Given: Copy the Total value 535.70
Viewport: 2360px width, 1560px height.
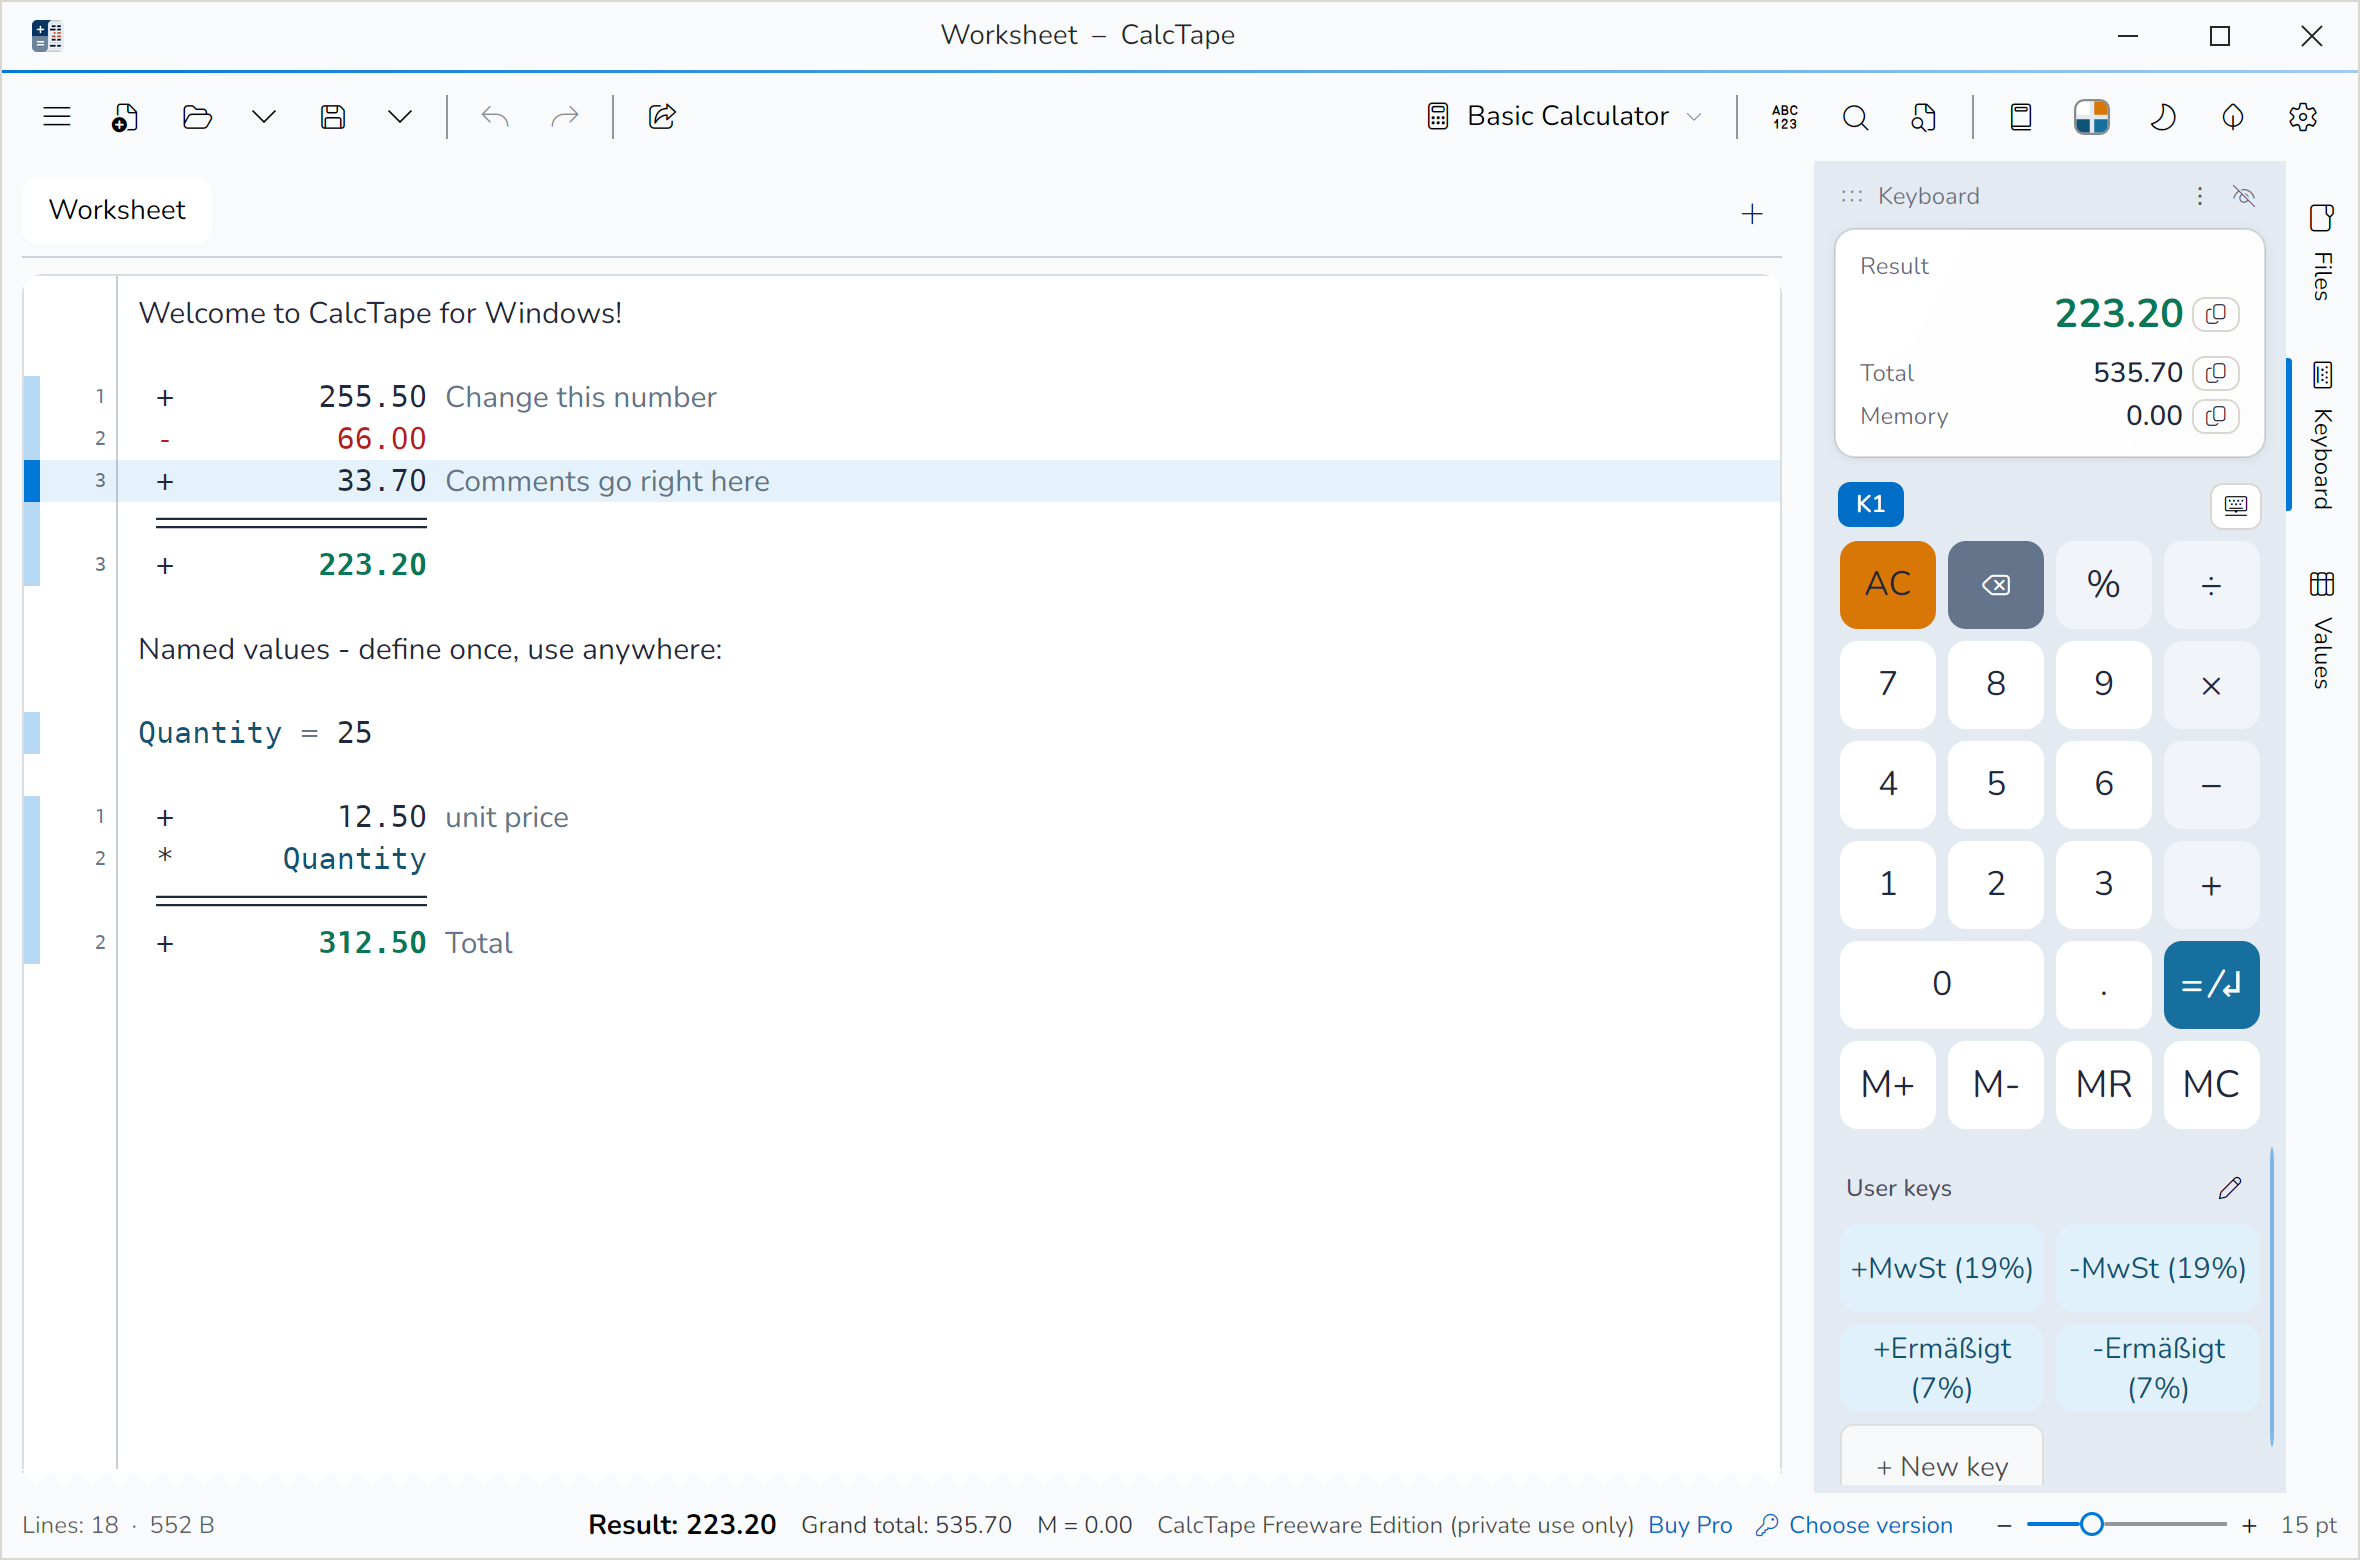Looking at the screenshot, I should 2216,373.
